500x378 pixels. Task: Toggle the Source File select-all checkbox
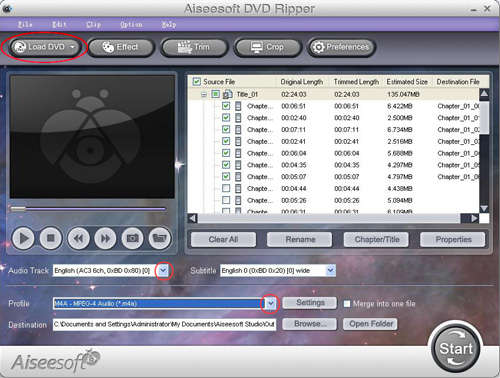197,82
